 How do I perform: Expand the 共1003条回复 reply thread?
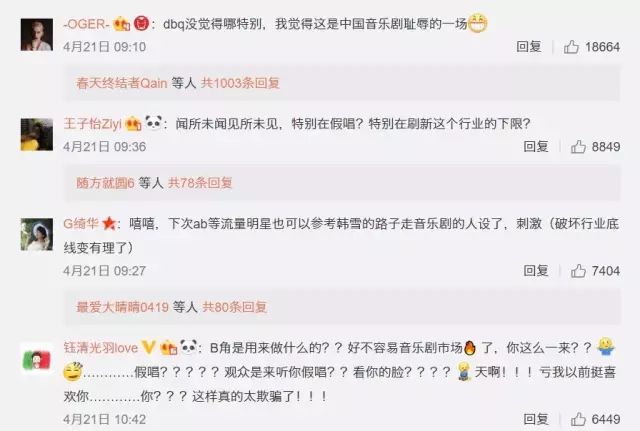click(240, 83)
